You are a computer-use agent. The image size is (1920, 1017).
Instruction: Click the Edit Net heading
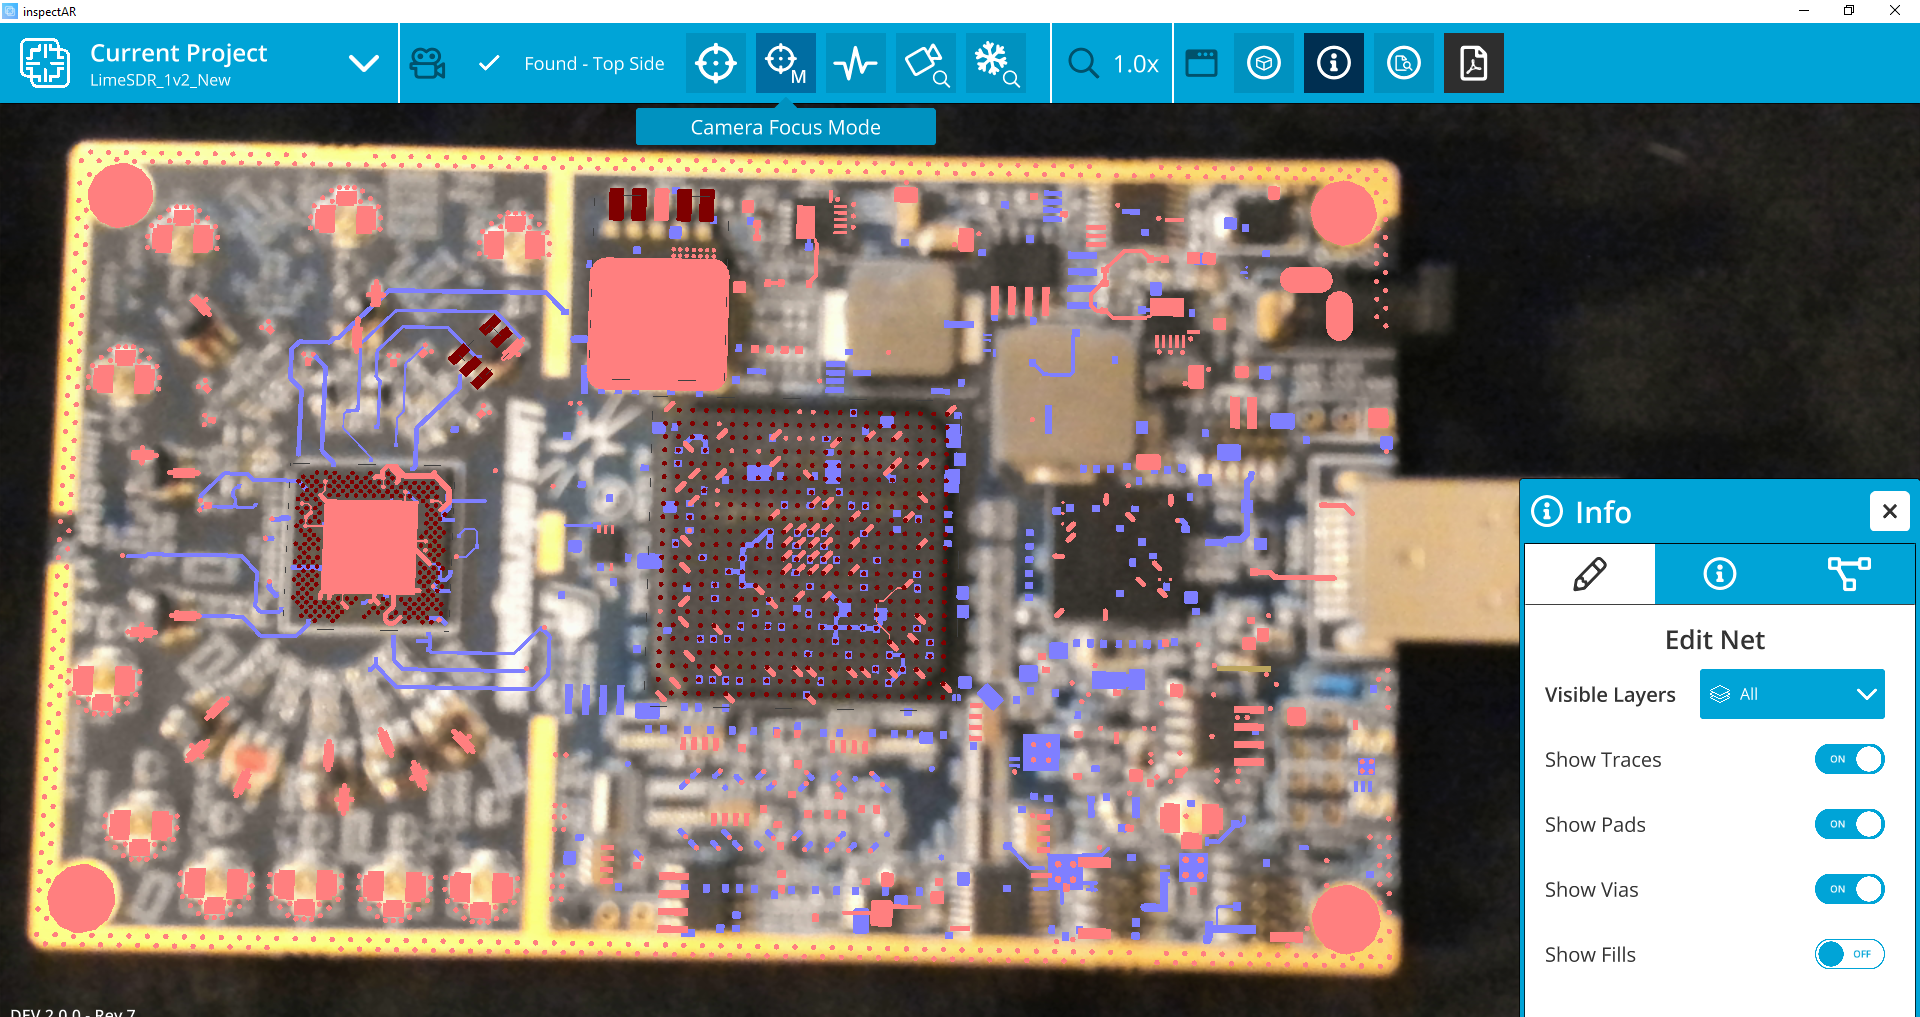coord(1715,640)
